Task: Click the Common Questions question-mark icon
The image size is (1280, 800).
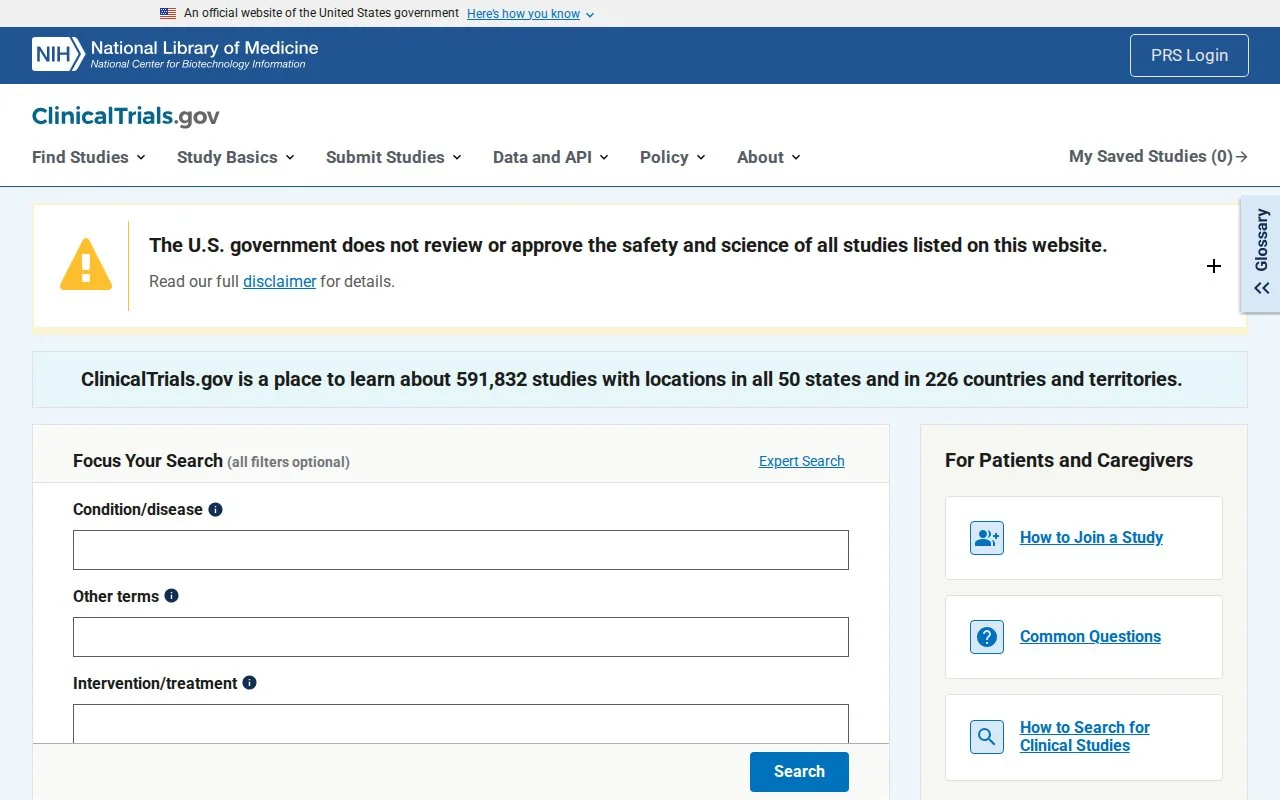Action: [x=987, y=637]
